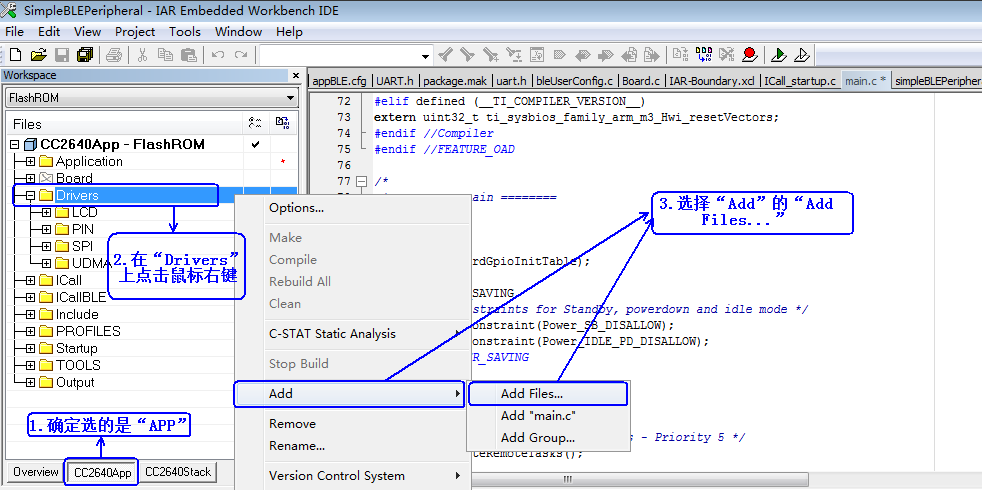Expand the Output folder
Viewport: 982px width, 490px height.
[30, 382]
